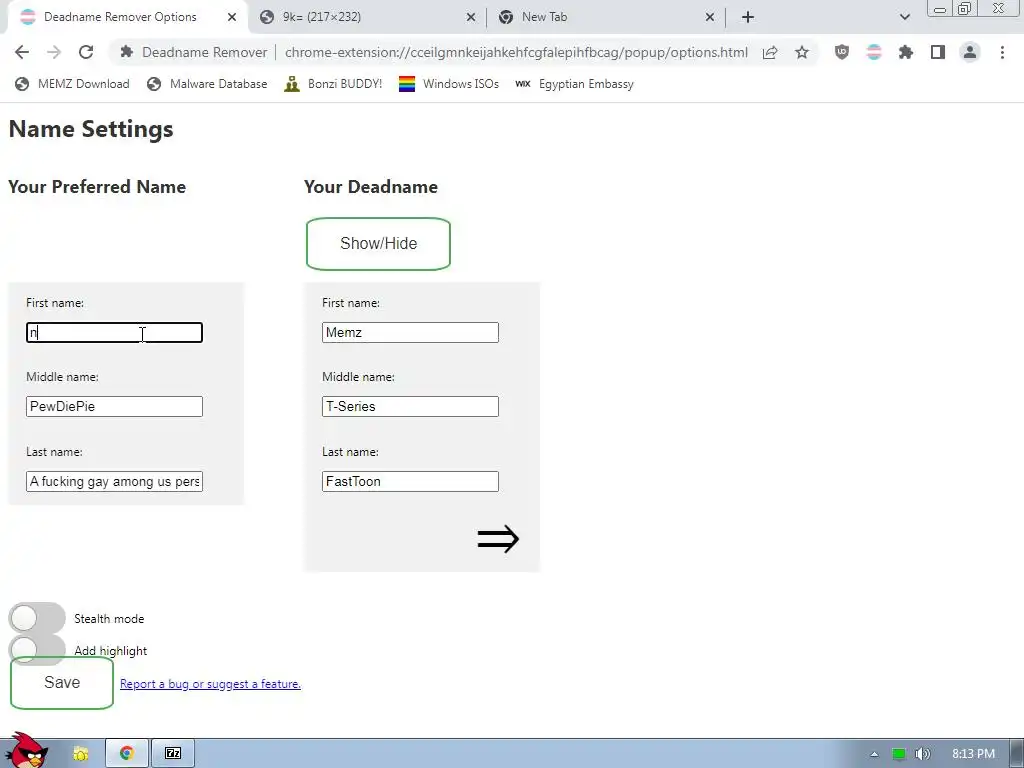Close the Deadname Remover Options tab
The image size is (1024, 768).
click(232, 17)
